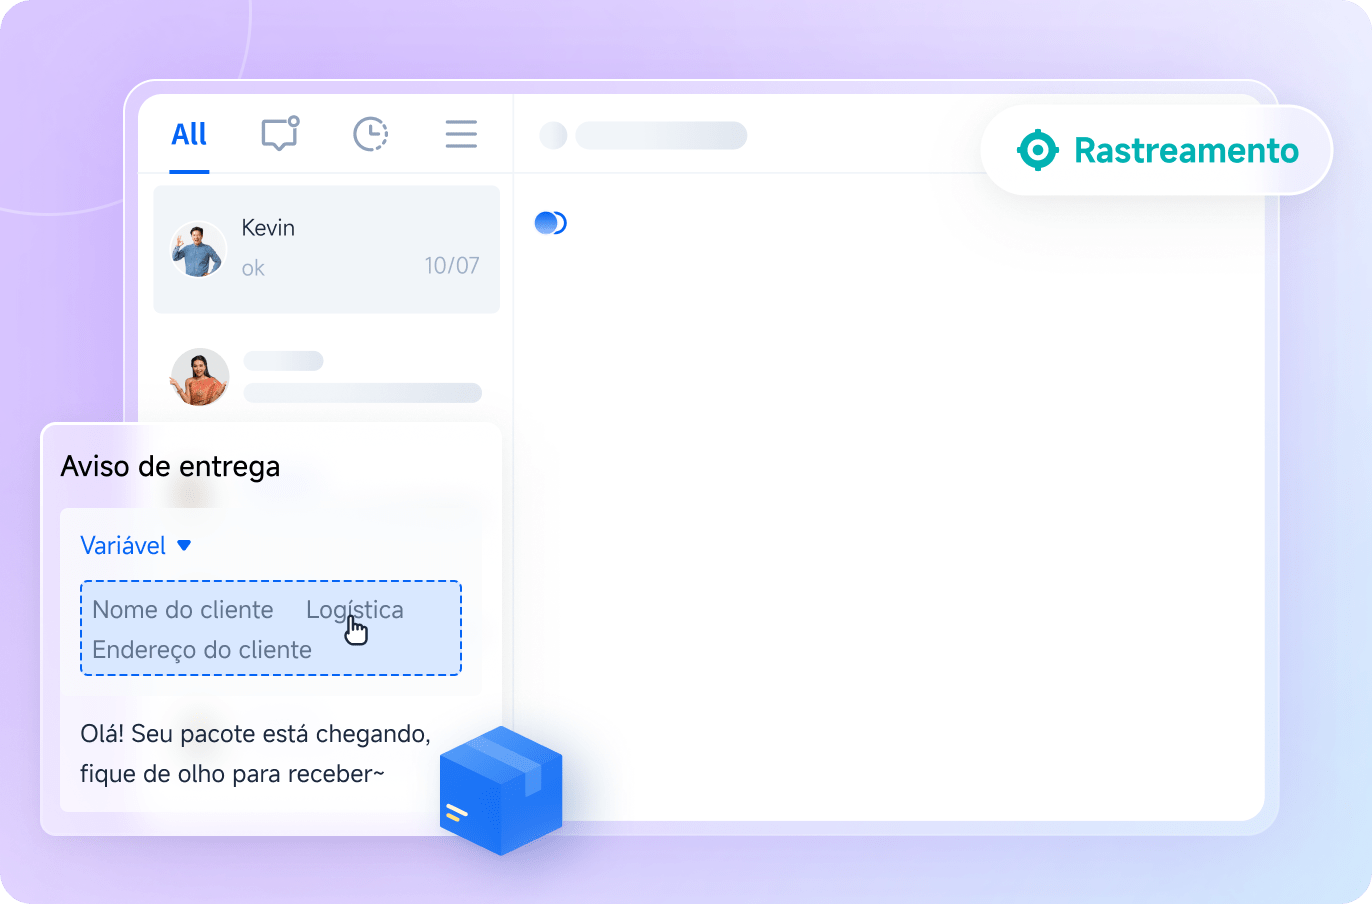The height and width of the screenshot is (904, 1372).
Task: Click the clock history icon
Action: (370, 134)
